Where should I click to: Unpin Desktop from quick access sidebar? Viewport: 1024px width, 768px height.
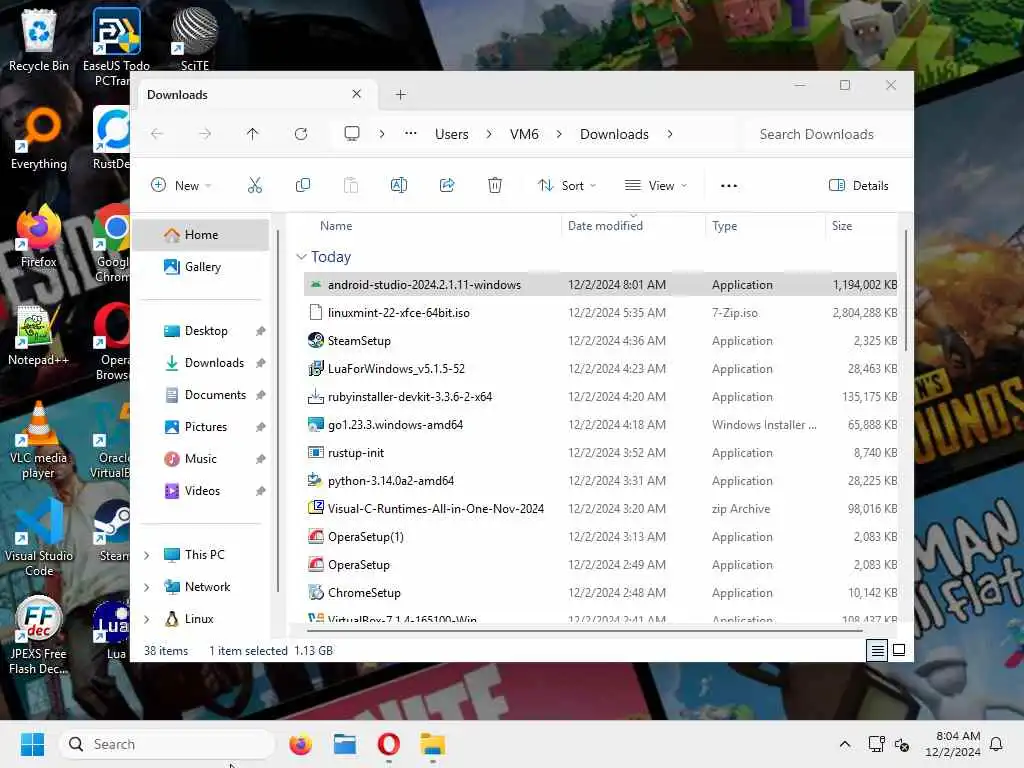pyautogui.click(x=261, y=331)
